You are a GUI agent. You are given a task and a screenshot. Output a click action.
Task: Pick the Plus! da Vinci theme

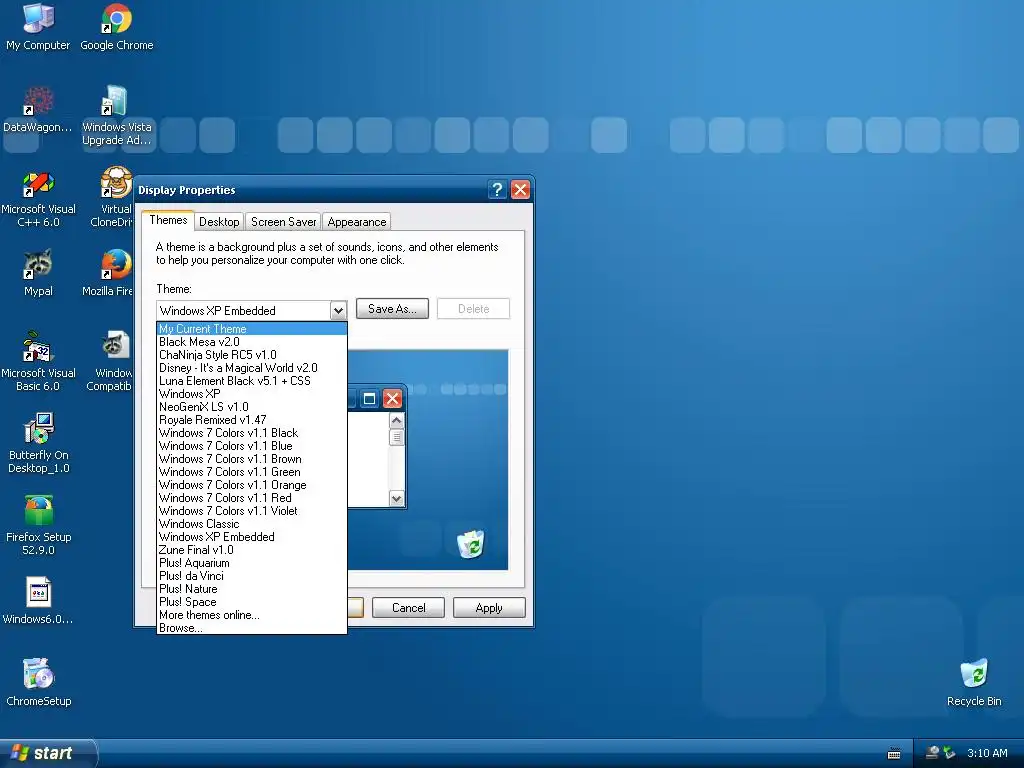pos(251,576)
